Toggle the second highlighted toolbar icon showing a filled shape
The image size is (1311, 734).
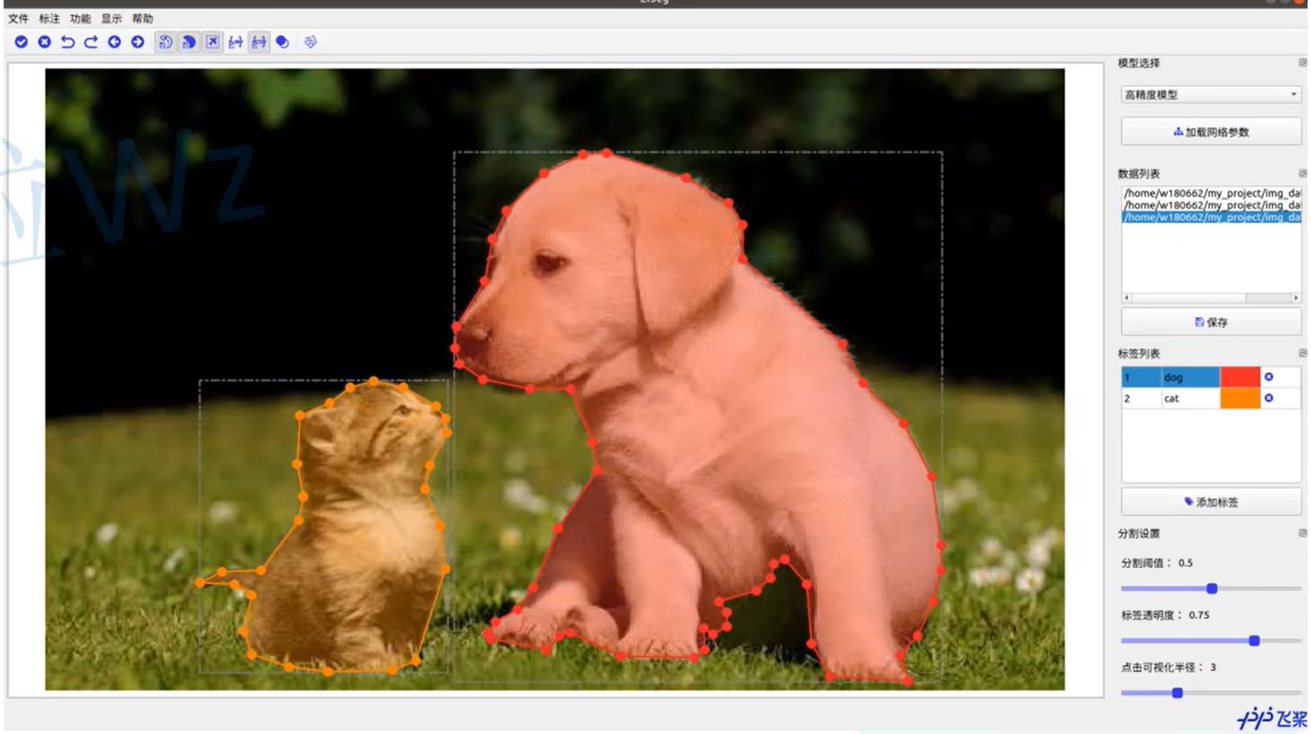click(188, 42)
